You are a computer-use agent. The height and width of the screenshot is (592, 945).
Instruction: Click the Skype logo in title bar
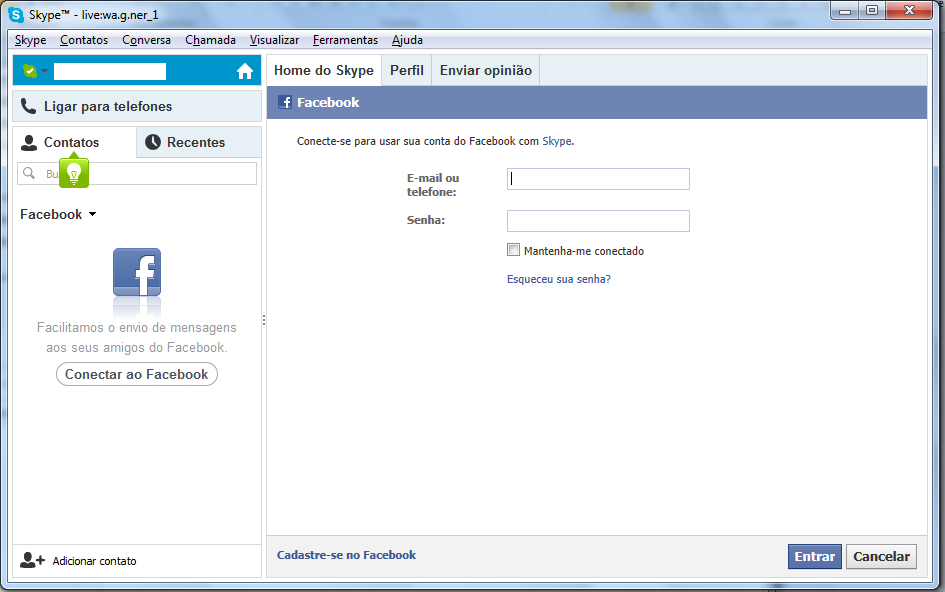coord(16,15)
